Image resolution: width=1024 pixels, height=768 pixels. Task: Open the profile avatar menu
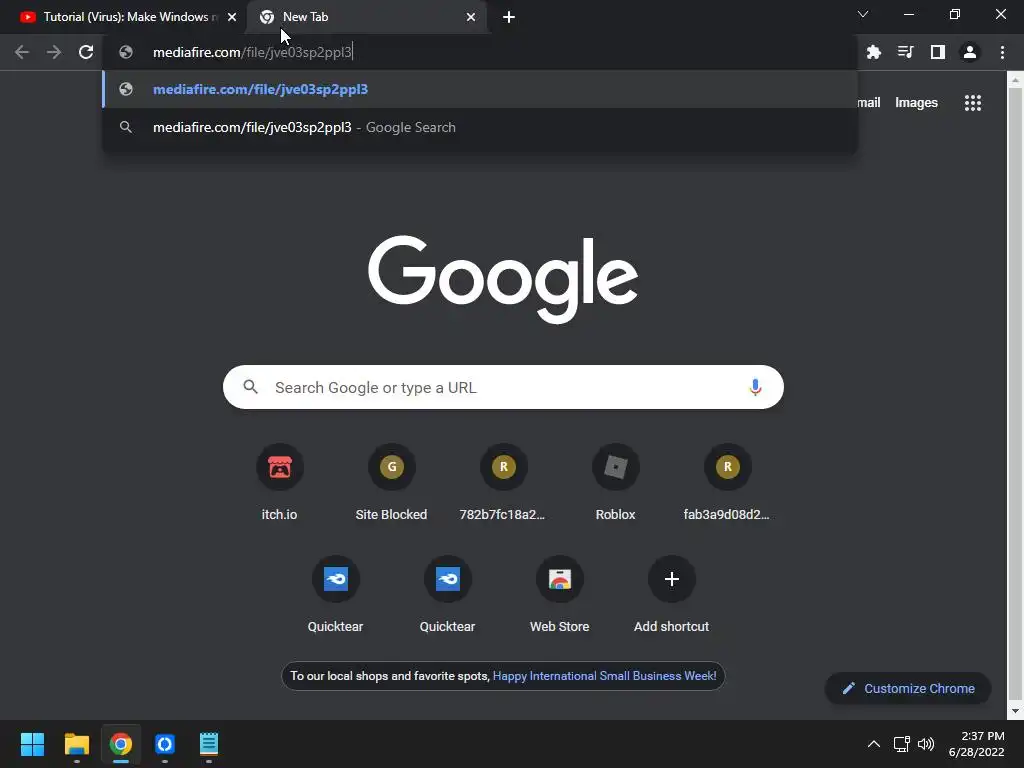click(x=970, y=52)
